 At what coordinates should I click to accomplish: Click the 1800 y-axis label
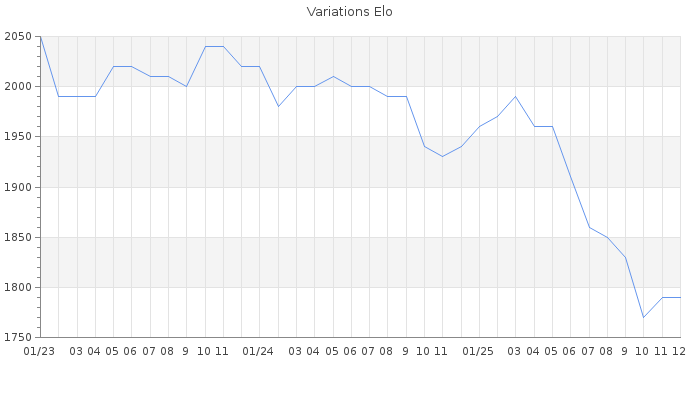point(17,287)
